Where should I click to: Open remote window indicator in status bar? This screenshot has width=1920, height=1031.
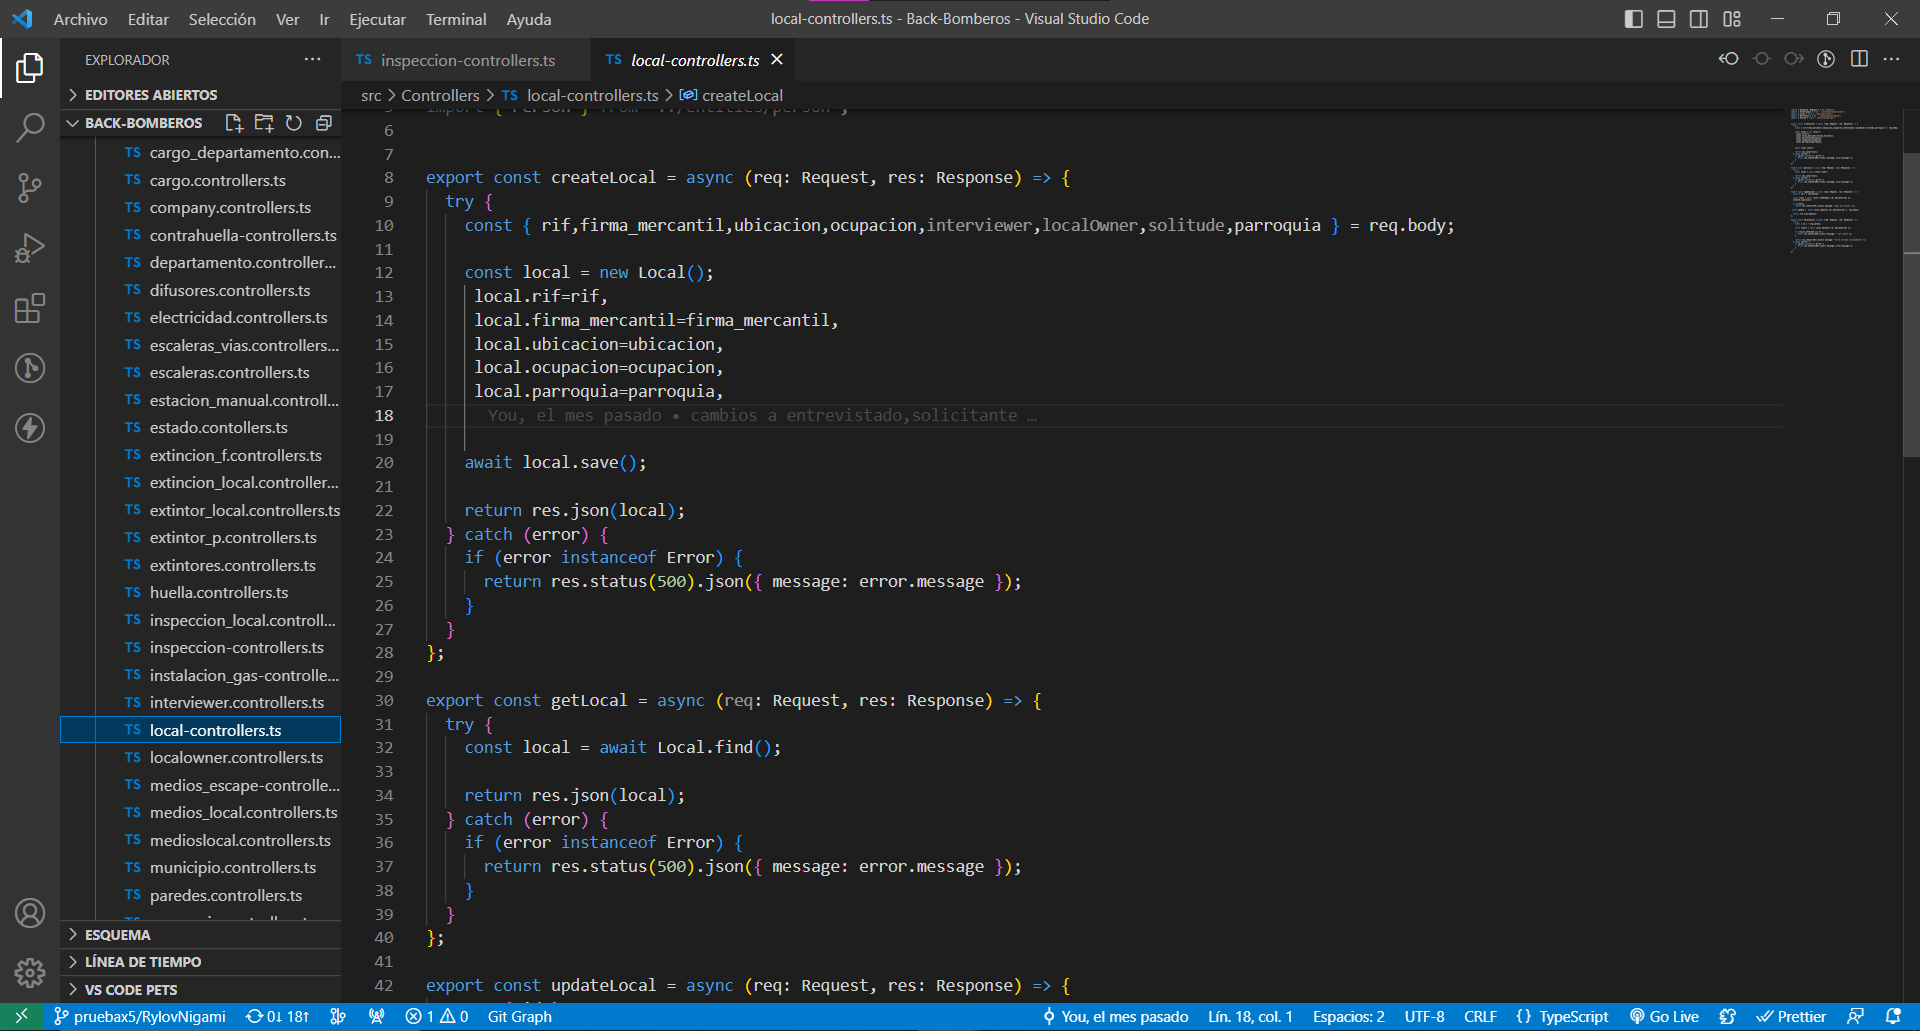pyautogui.click(x=21, y=1017)
